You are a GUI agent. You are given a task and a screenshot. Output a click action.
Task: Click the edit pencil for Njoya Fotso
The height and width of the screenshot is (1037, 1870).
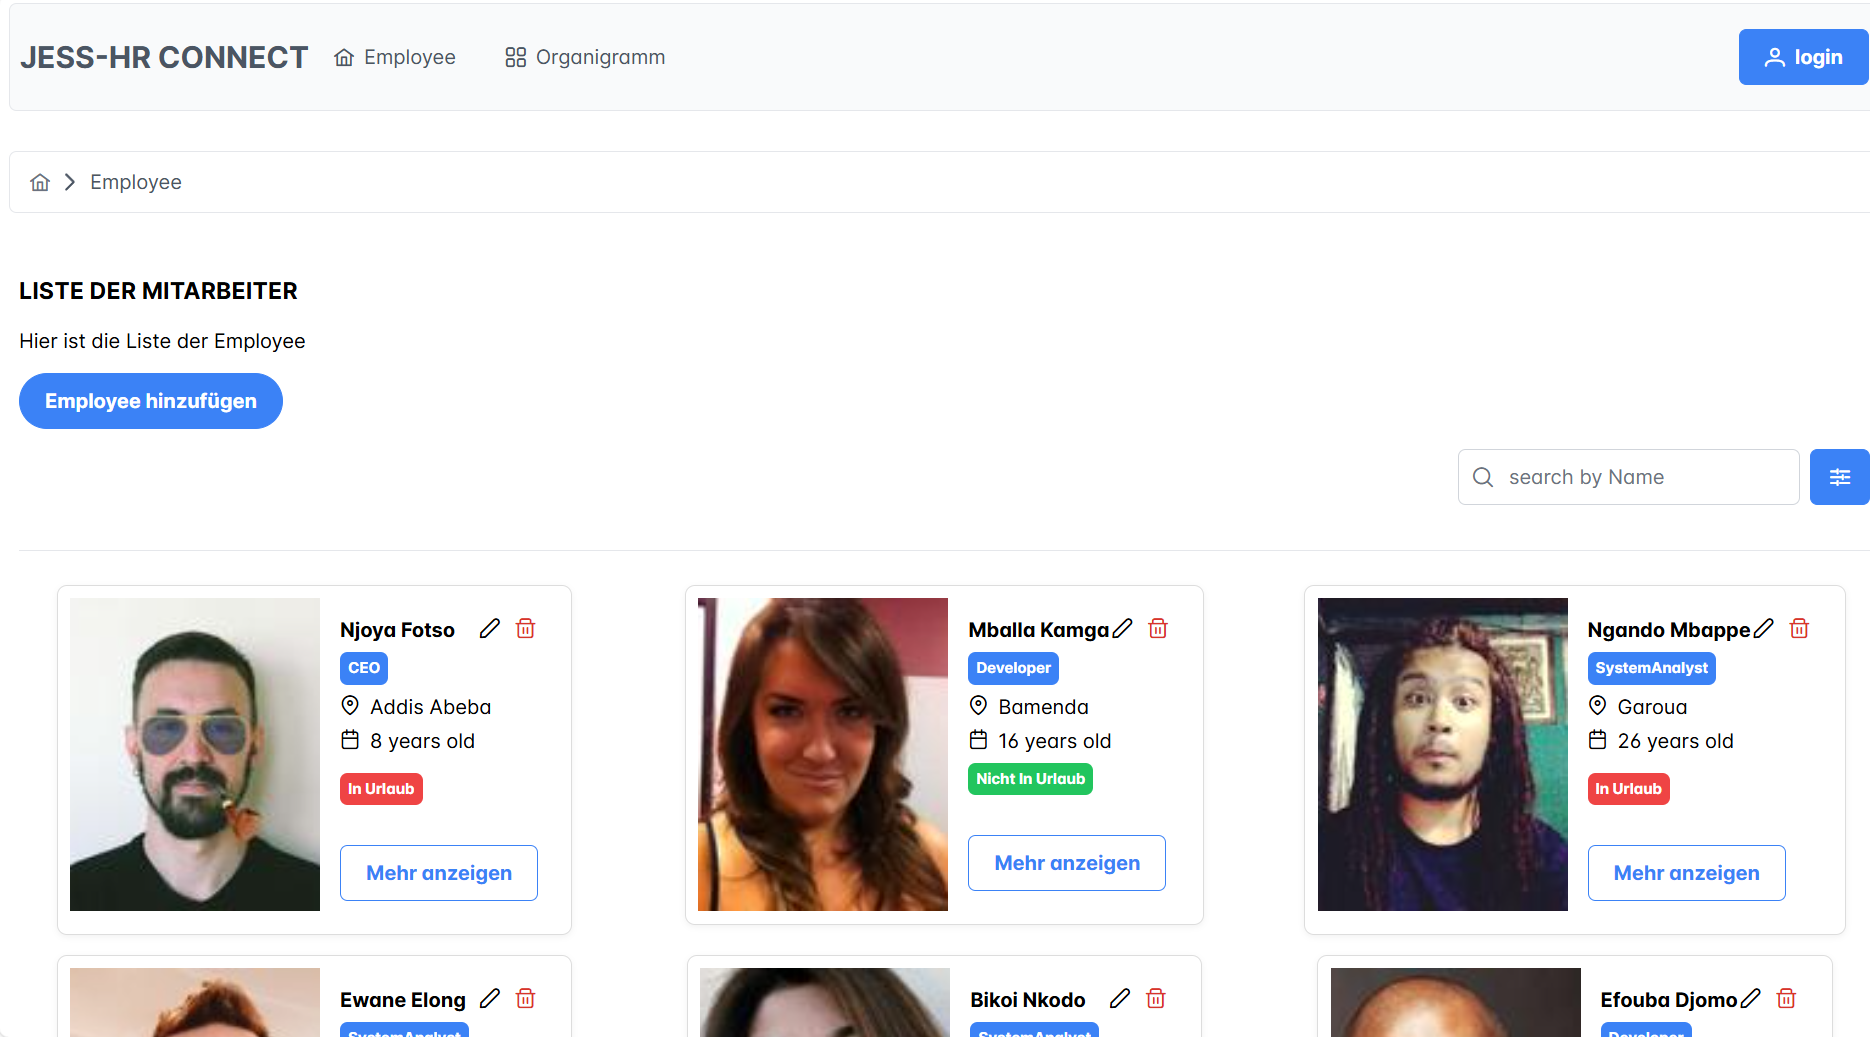coord(489,629)
